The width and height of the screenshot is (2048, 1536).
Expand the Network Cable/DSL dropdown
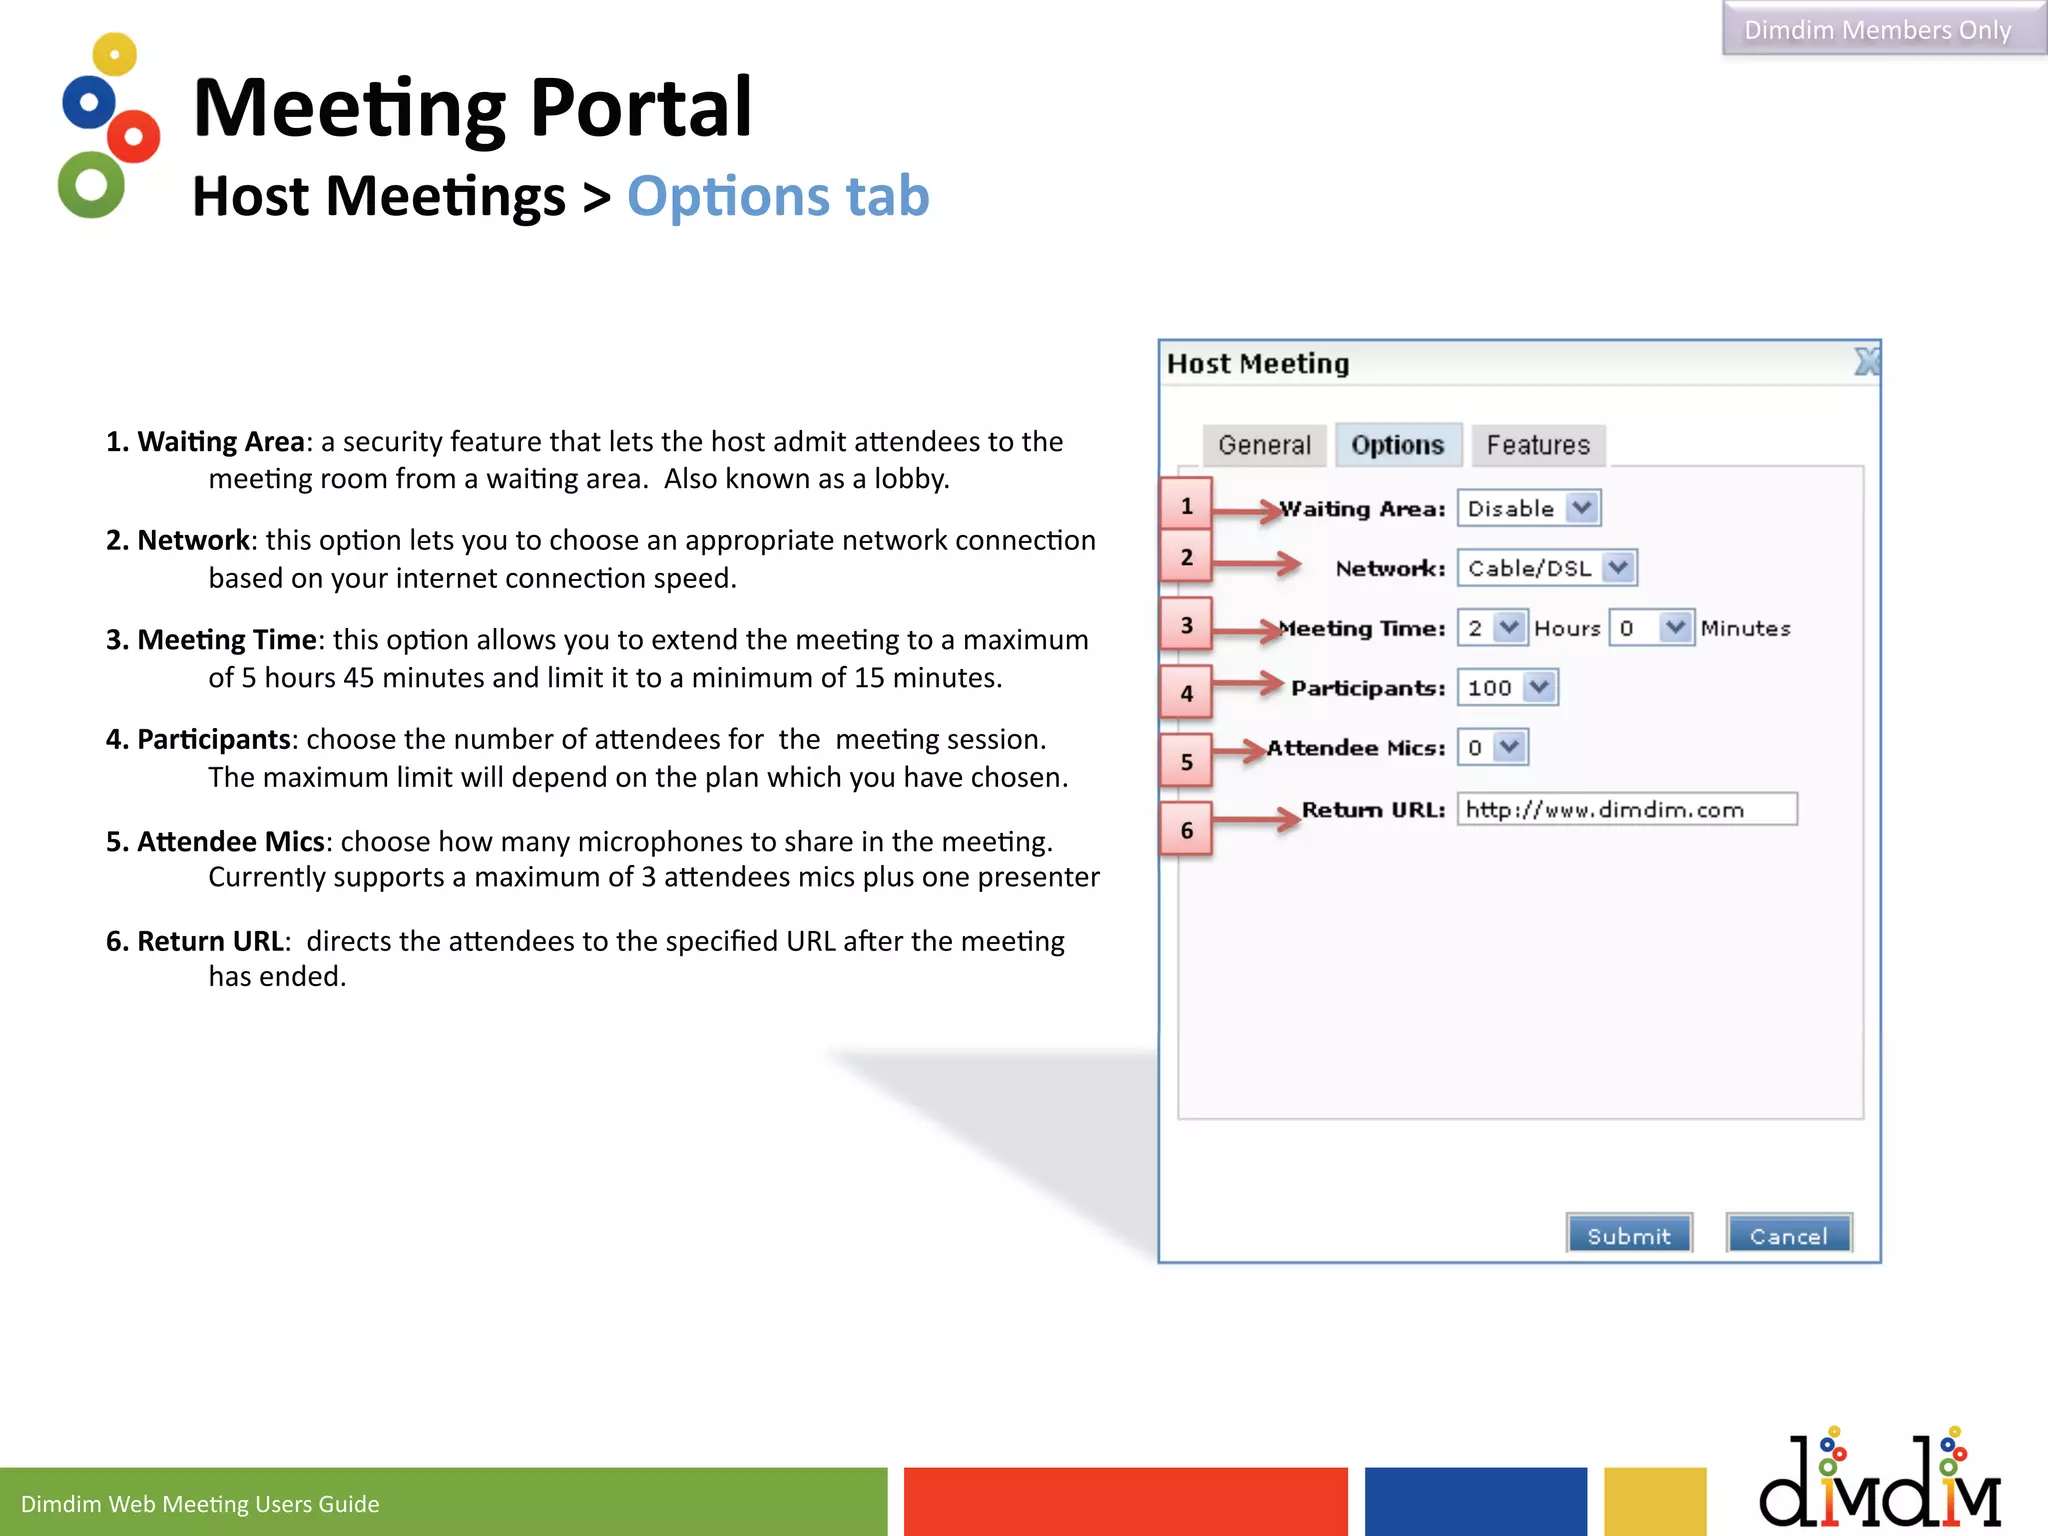coord(1546,568)
